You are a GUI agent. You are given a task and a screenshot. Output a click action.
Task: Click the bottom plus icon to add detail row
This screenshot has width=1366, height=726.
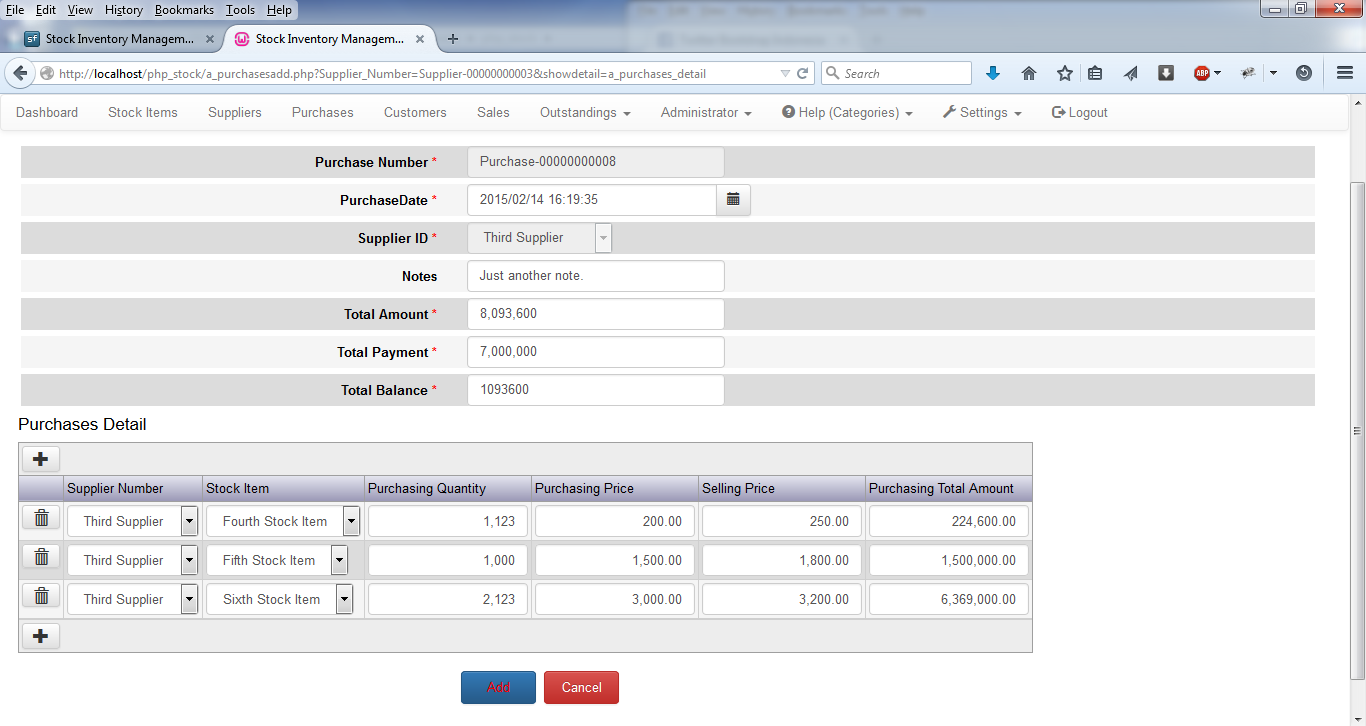40,635
